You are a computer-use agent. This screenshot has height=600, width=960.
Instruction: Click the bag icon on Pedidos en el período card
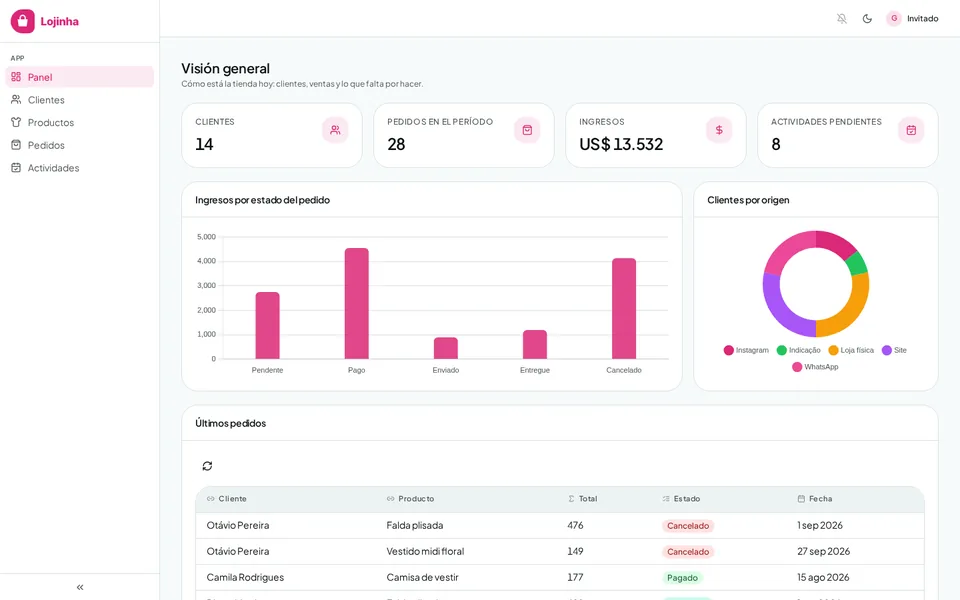coord(527,130)
